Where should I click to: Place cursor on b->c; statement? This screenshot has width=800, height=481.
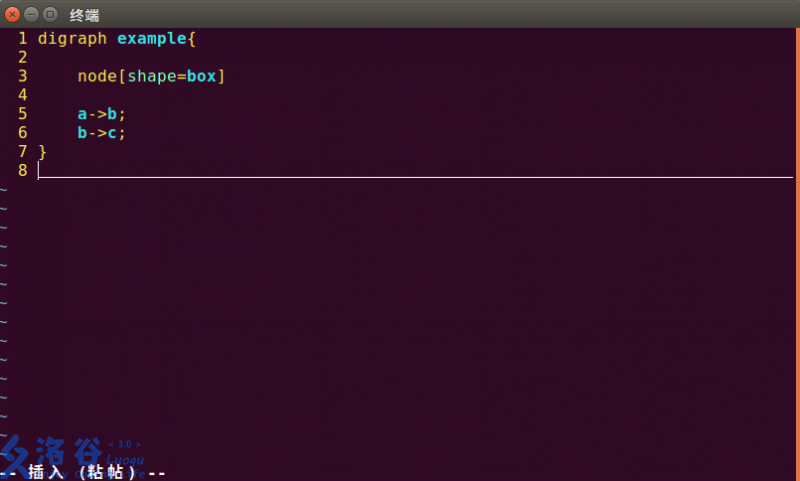(x=101, y=133)
